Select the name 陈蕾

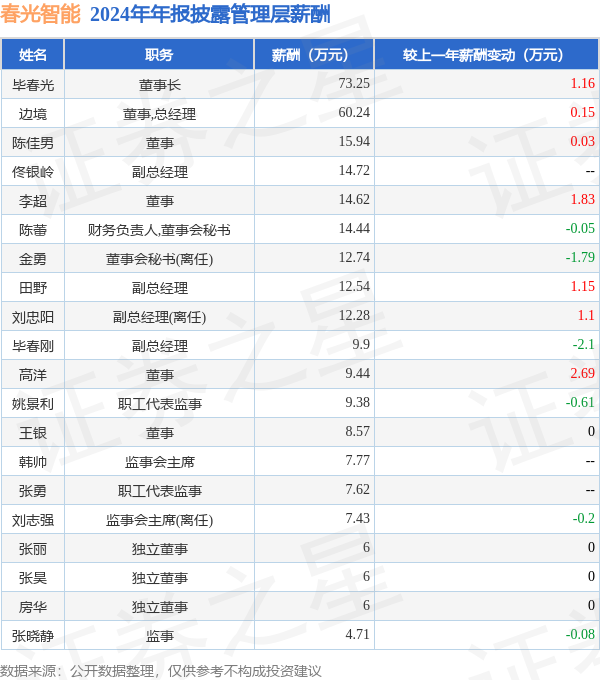[33, 230]
